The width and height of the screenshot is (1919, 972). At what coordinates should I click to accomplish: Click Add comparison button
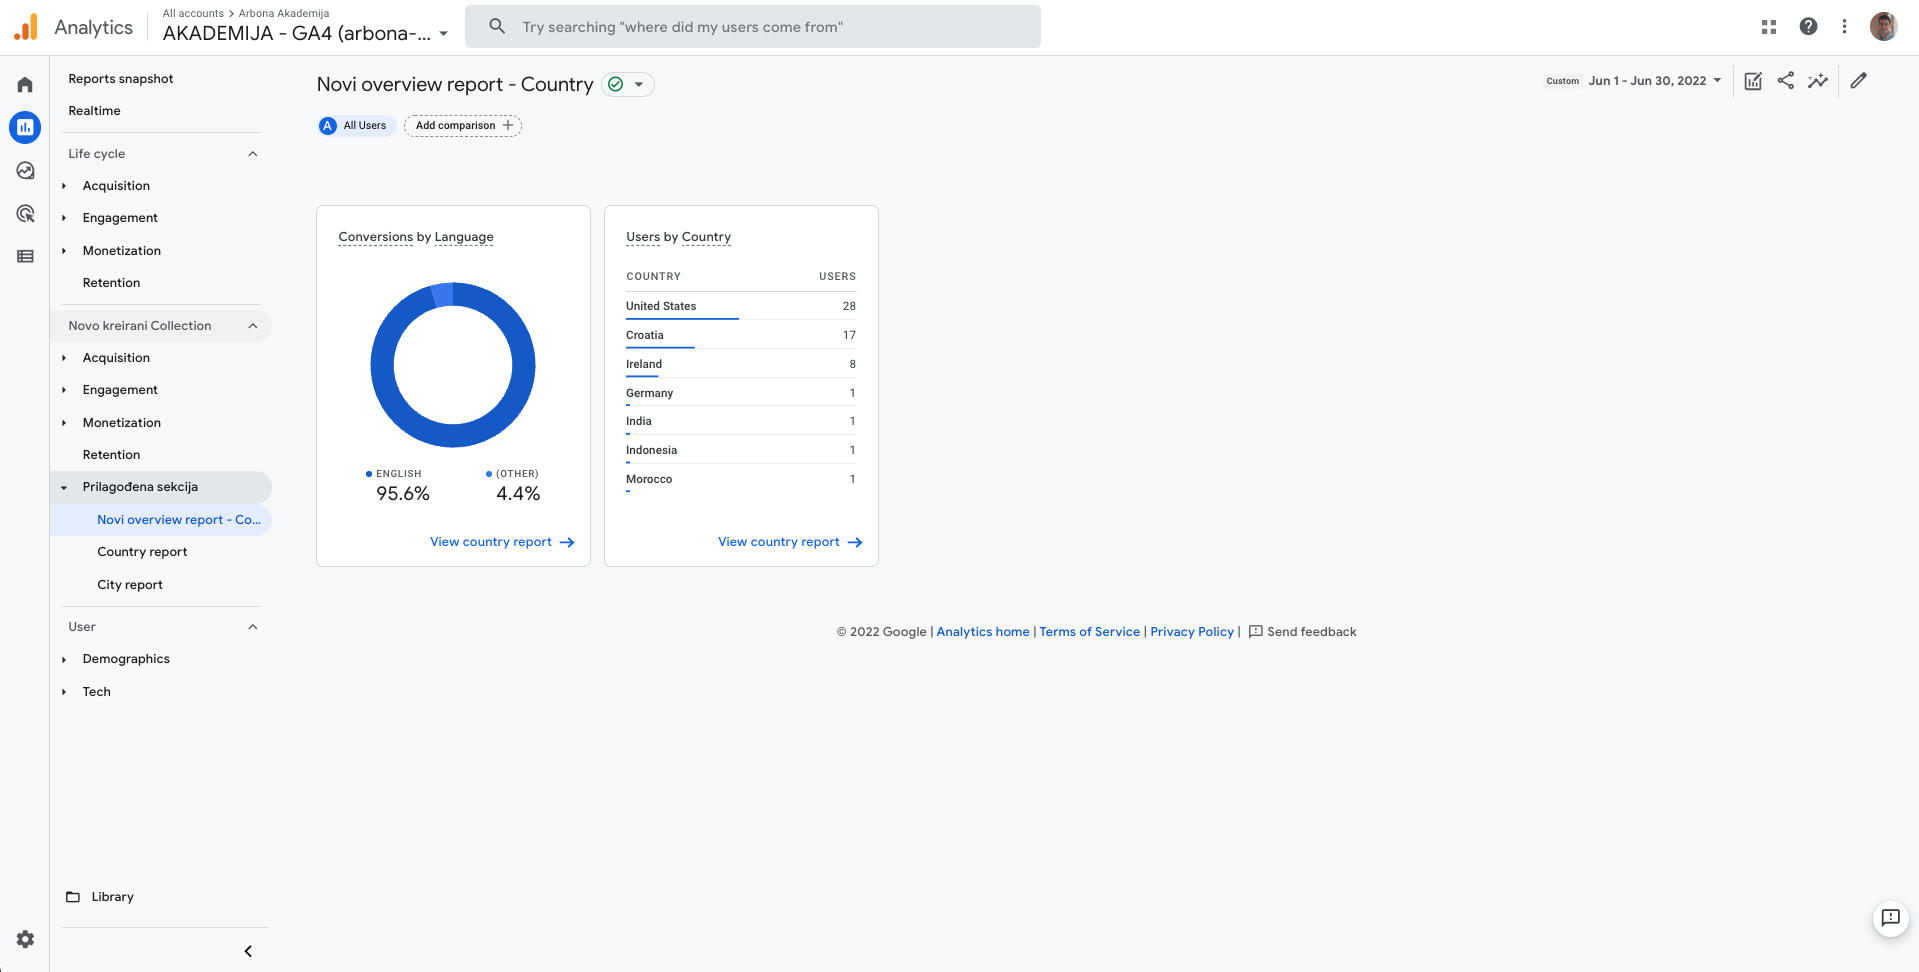click(x=463, y=126)
